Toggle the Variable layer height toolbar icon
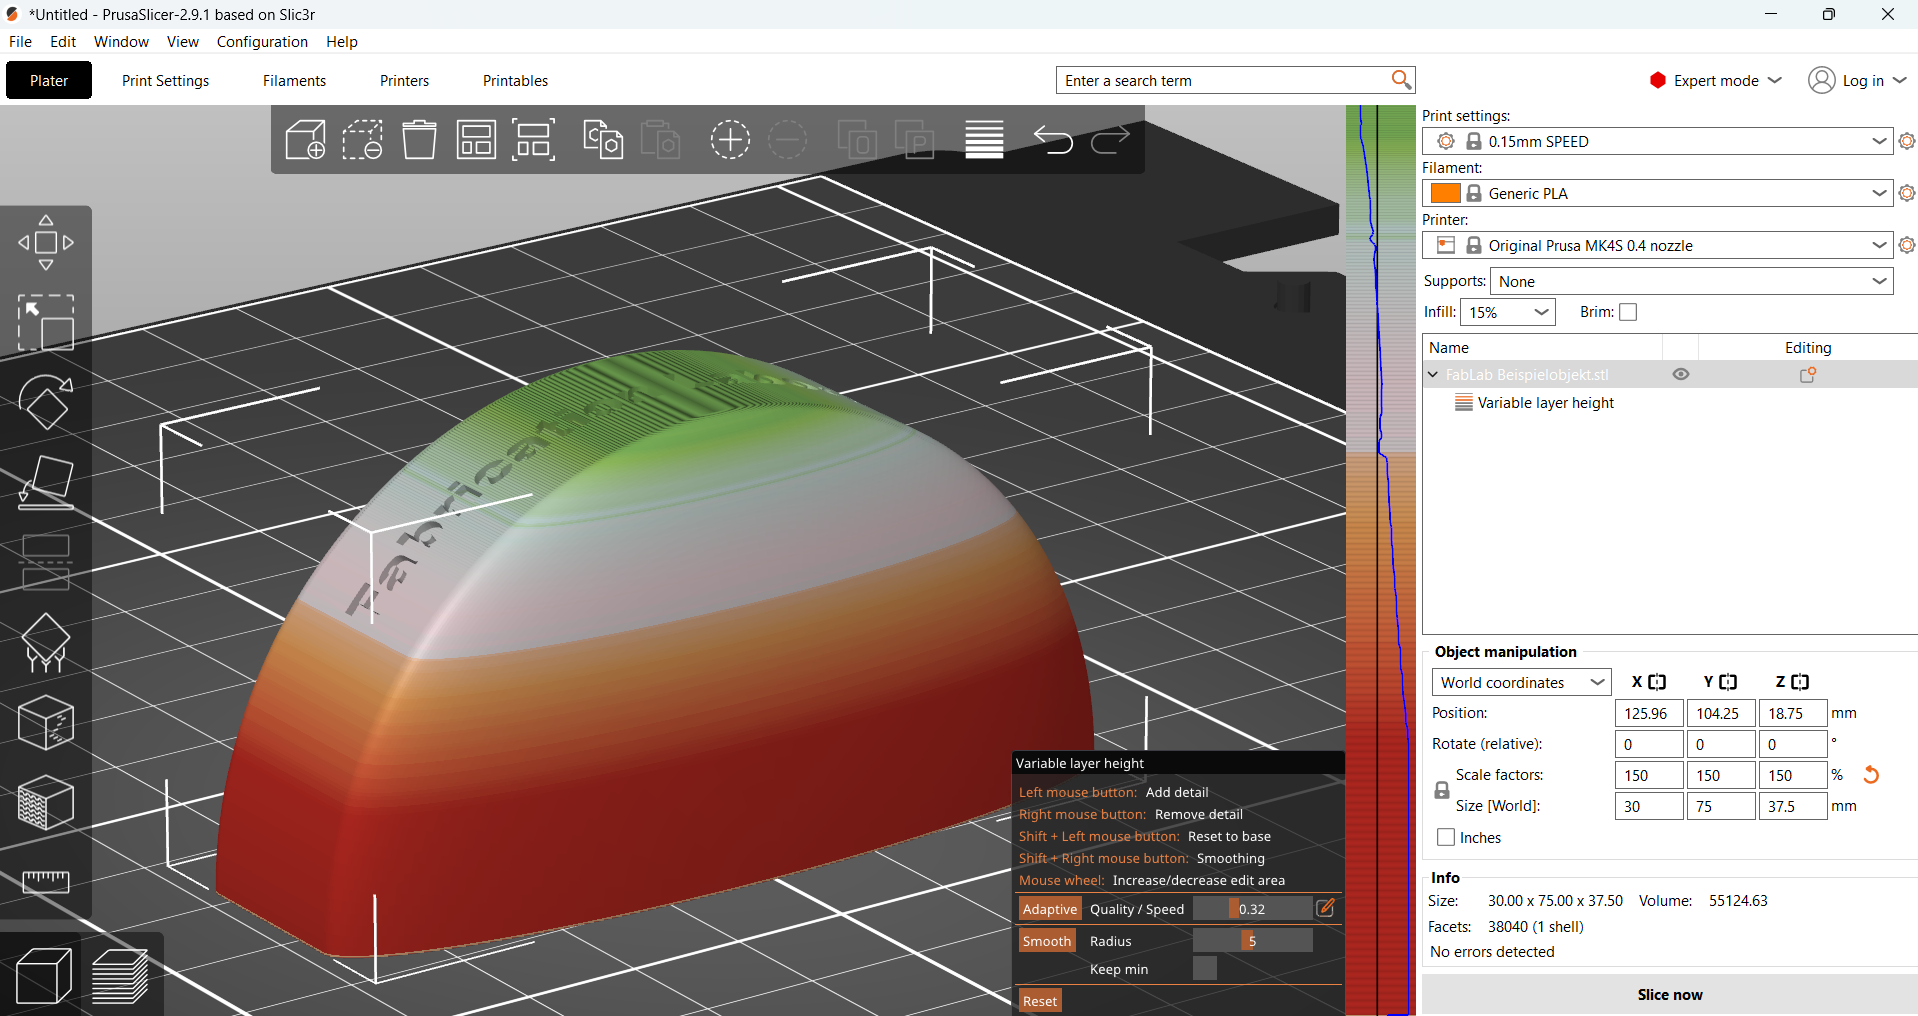Viewport: 1918px width, 1016px height. 984,140
